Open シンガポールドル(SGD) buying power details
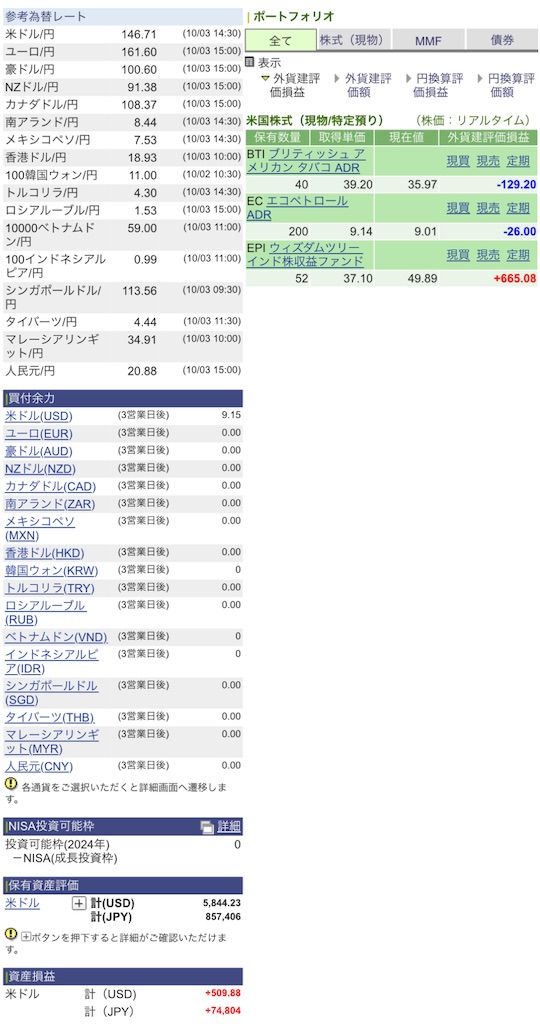 pos(52,693)
